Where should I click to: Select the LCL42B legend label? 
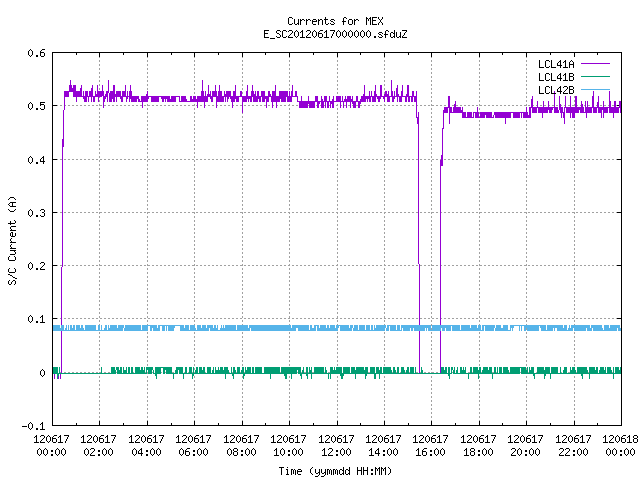[556, 90]
